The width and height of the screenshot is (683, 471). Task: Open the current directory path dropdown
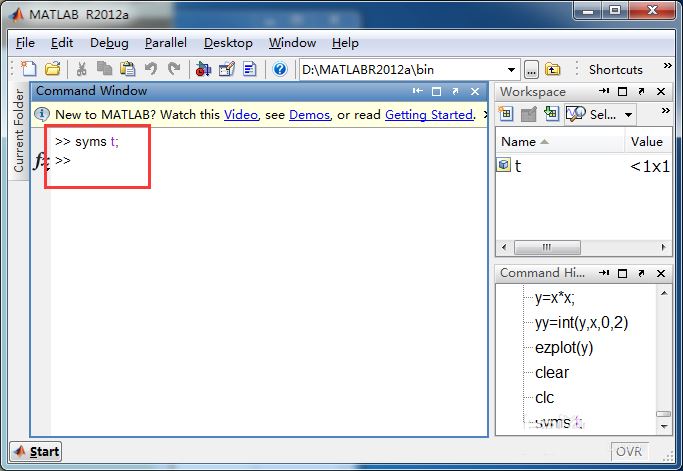[x=511, y=70]
